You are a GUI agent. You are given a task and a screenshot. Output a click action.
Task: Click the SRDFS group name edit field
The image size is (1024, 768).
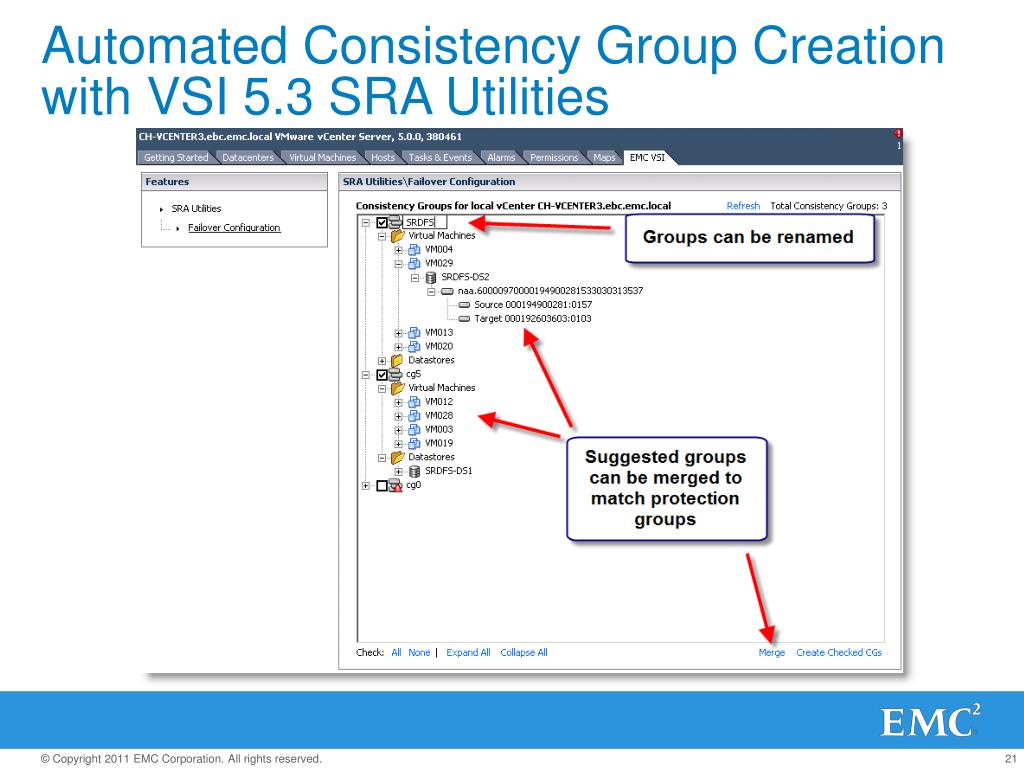click(424, 222)
